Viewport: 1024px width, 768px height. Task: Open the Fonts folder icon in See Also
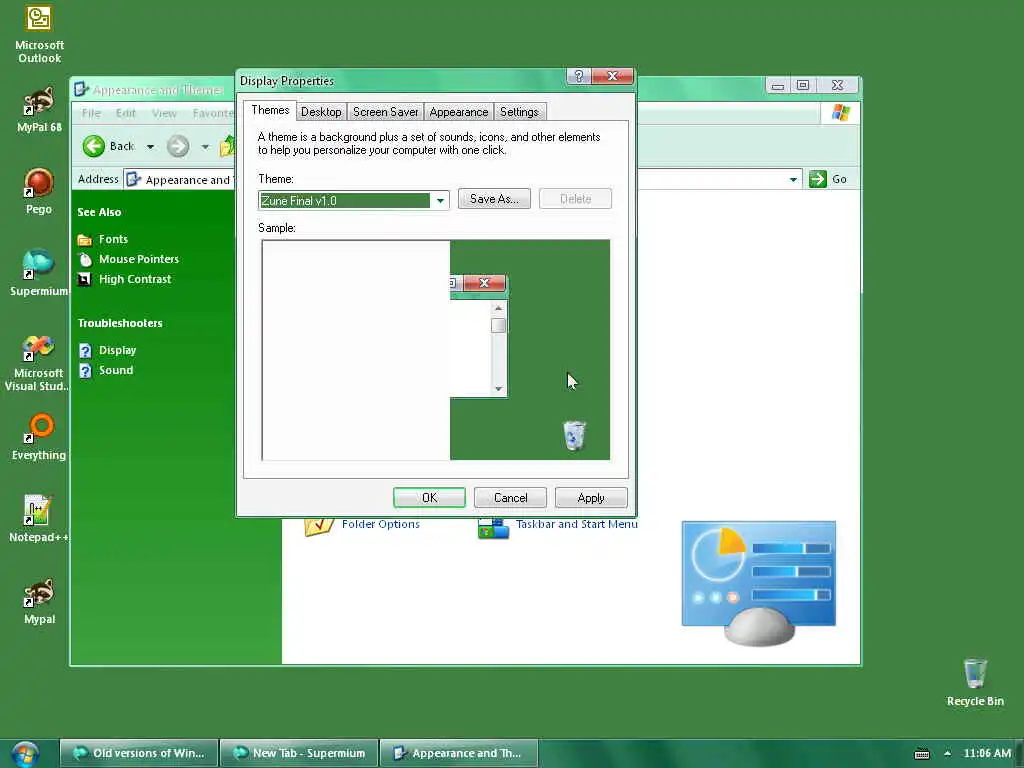pyautogui.click(x=85, y=240)
